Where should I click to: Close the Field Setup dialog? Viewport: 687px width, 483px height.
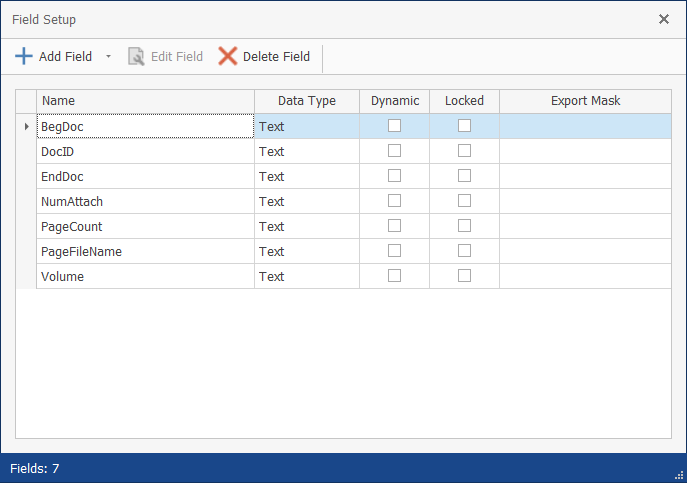coord(664,19)
